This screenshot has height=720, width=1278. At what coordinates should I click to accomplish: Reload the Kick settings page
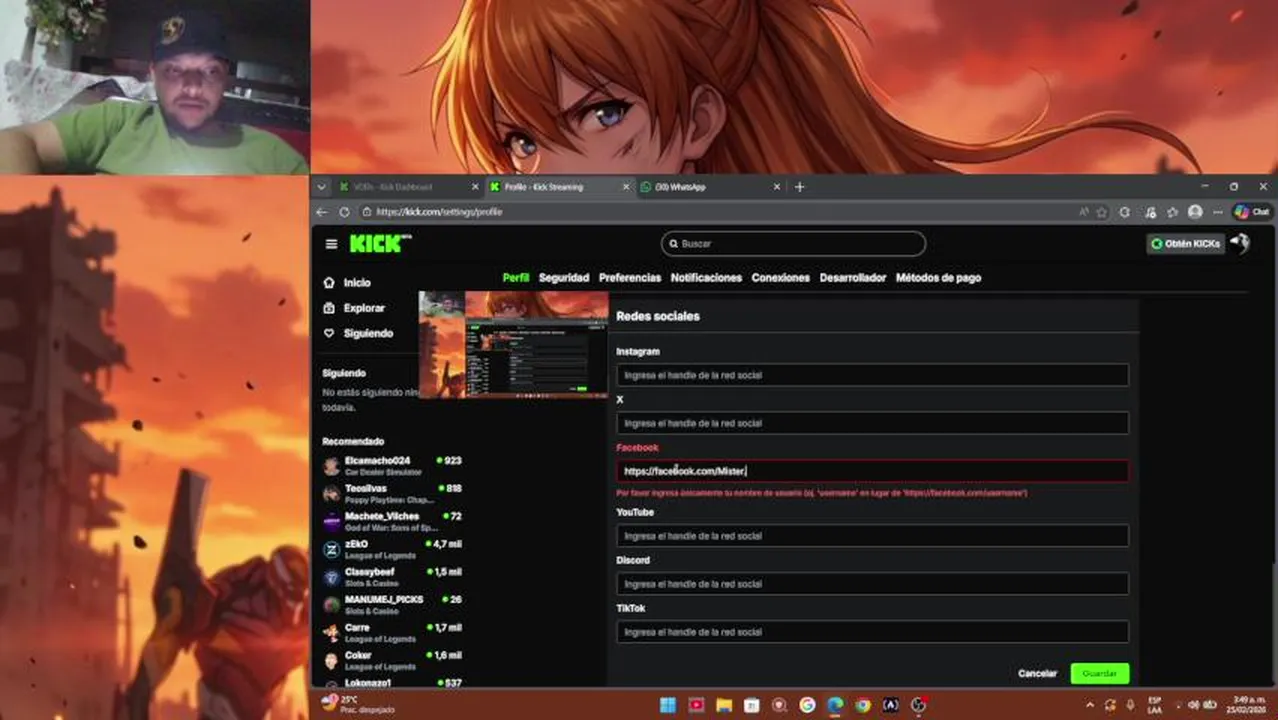click(344, 212)
